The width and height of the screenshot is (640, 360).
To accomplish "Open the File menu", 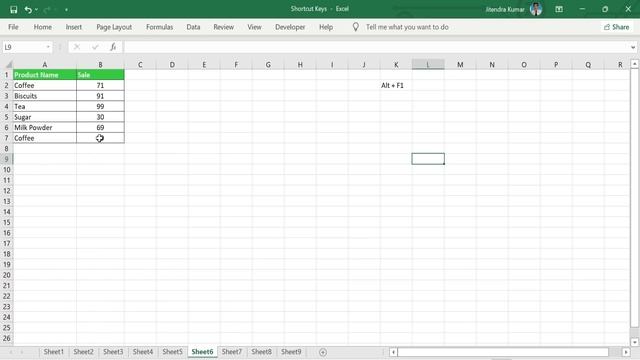I will tap(13, 27).
